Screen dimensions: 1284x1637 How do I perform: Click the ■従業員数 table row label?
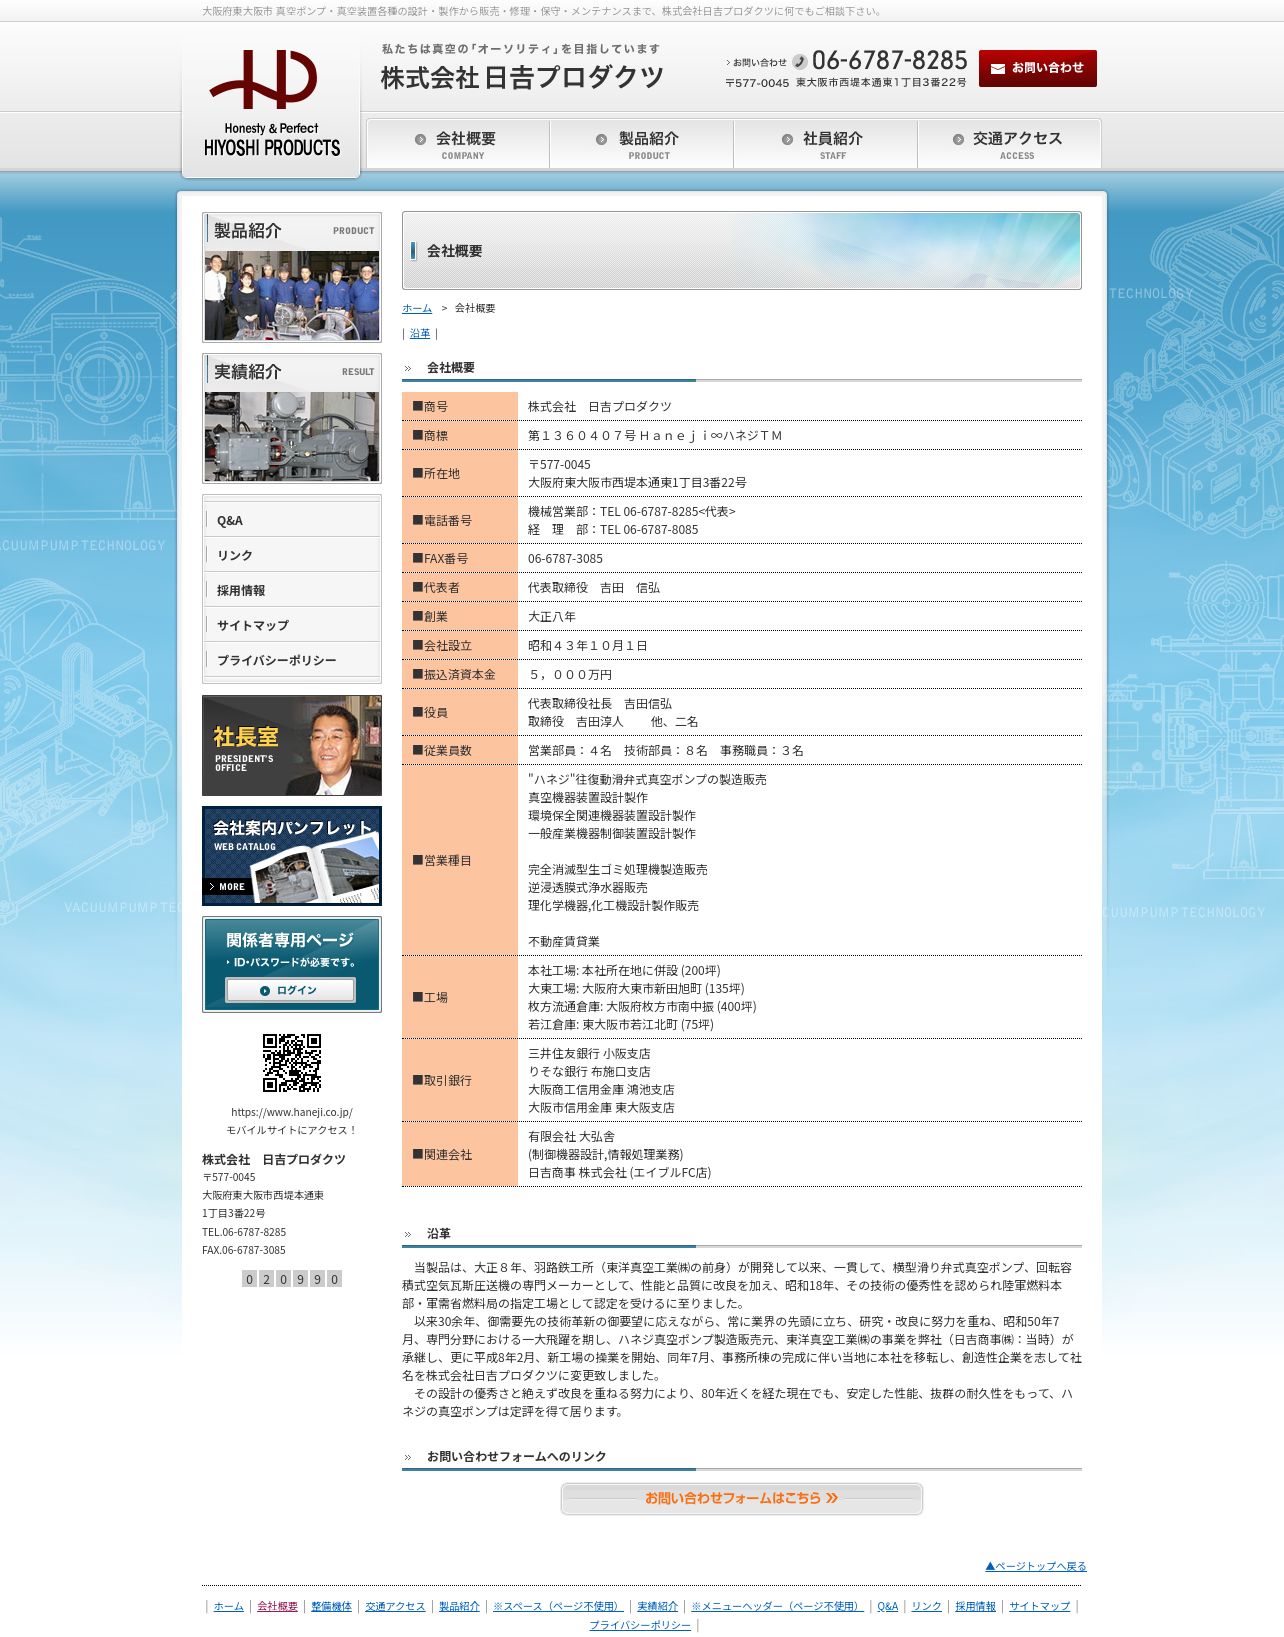pyautogui.click(x=442, y=751)
